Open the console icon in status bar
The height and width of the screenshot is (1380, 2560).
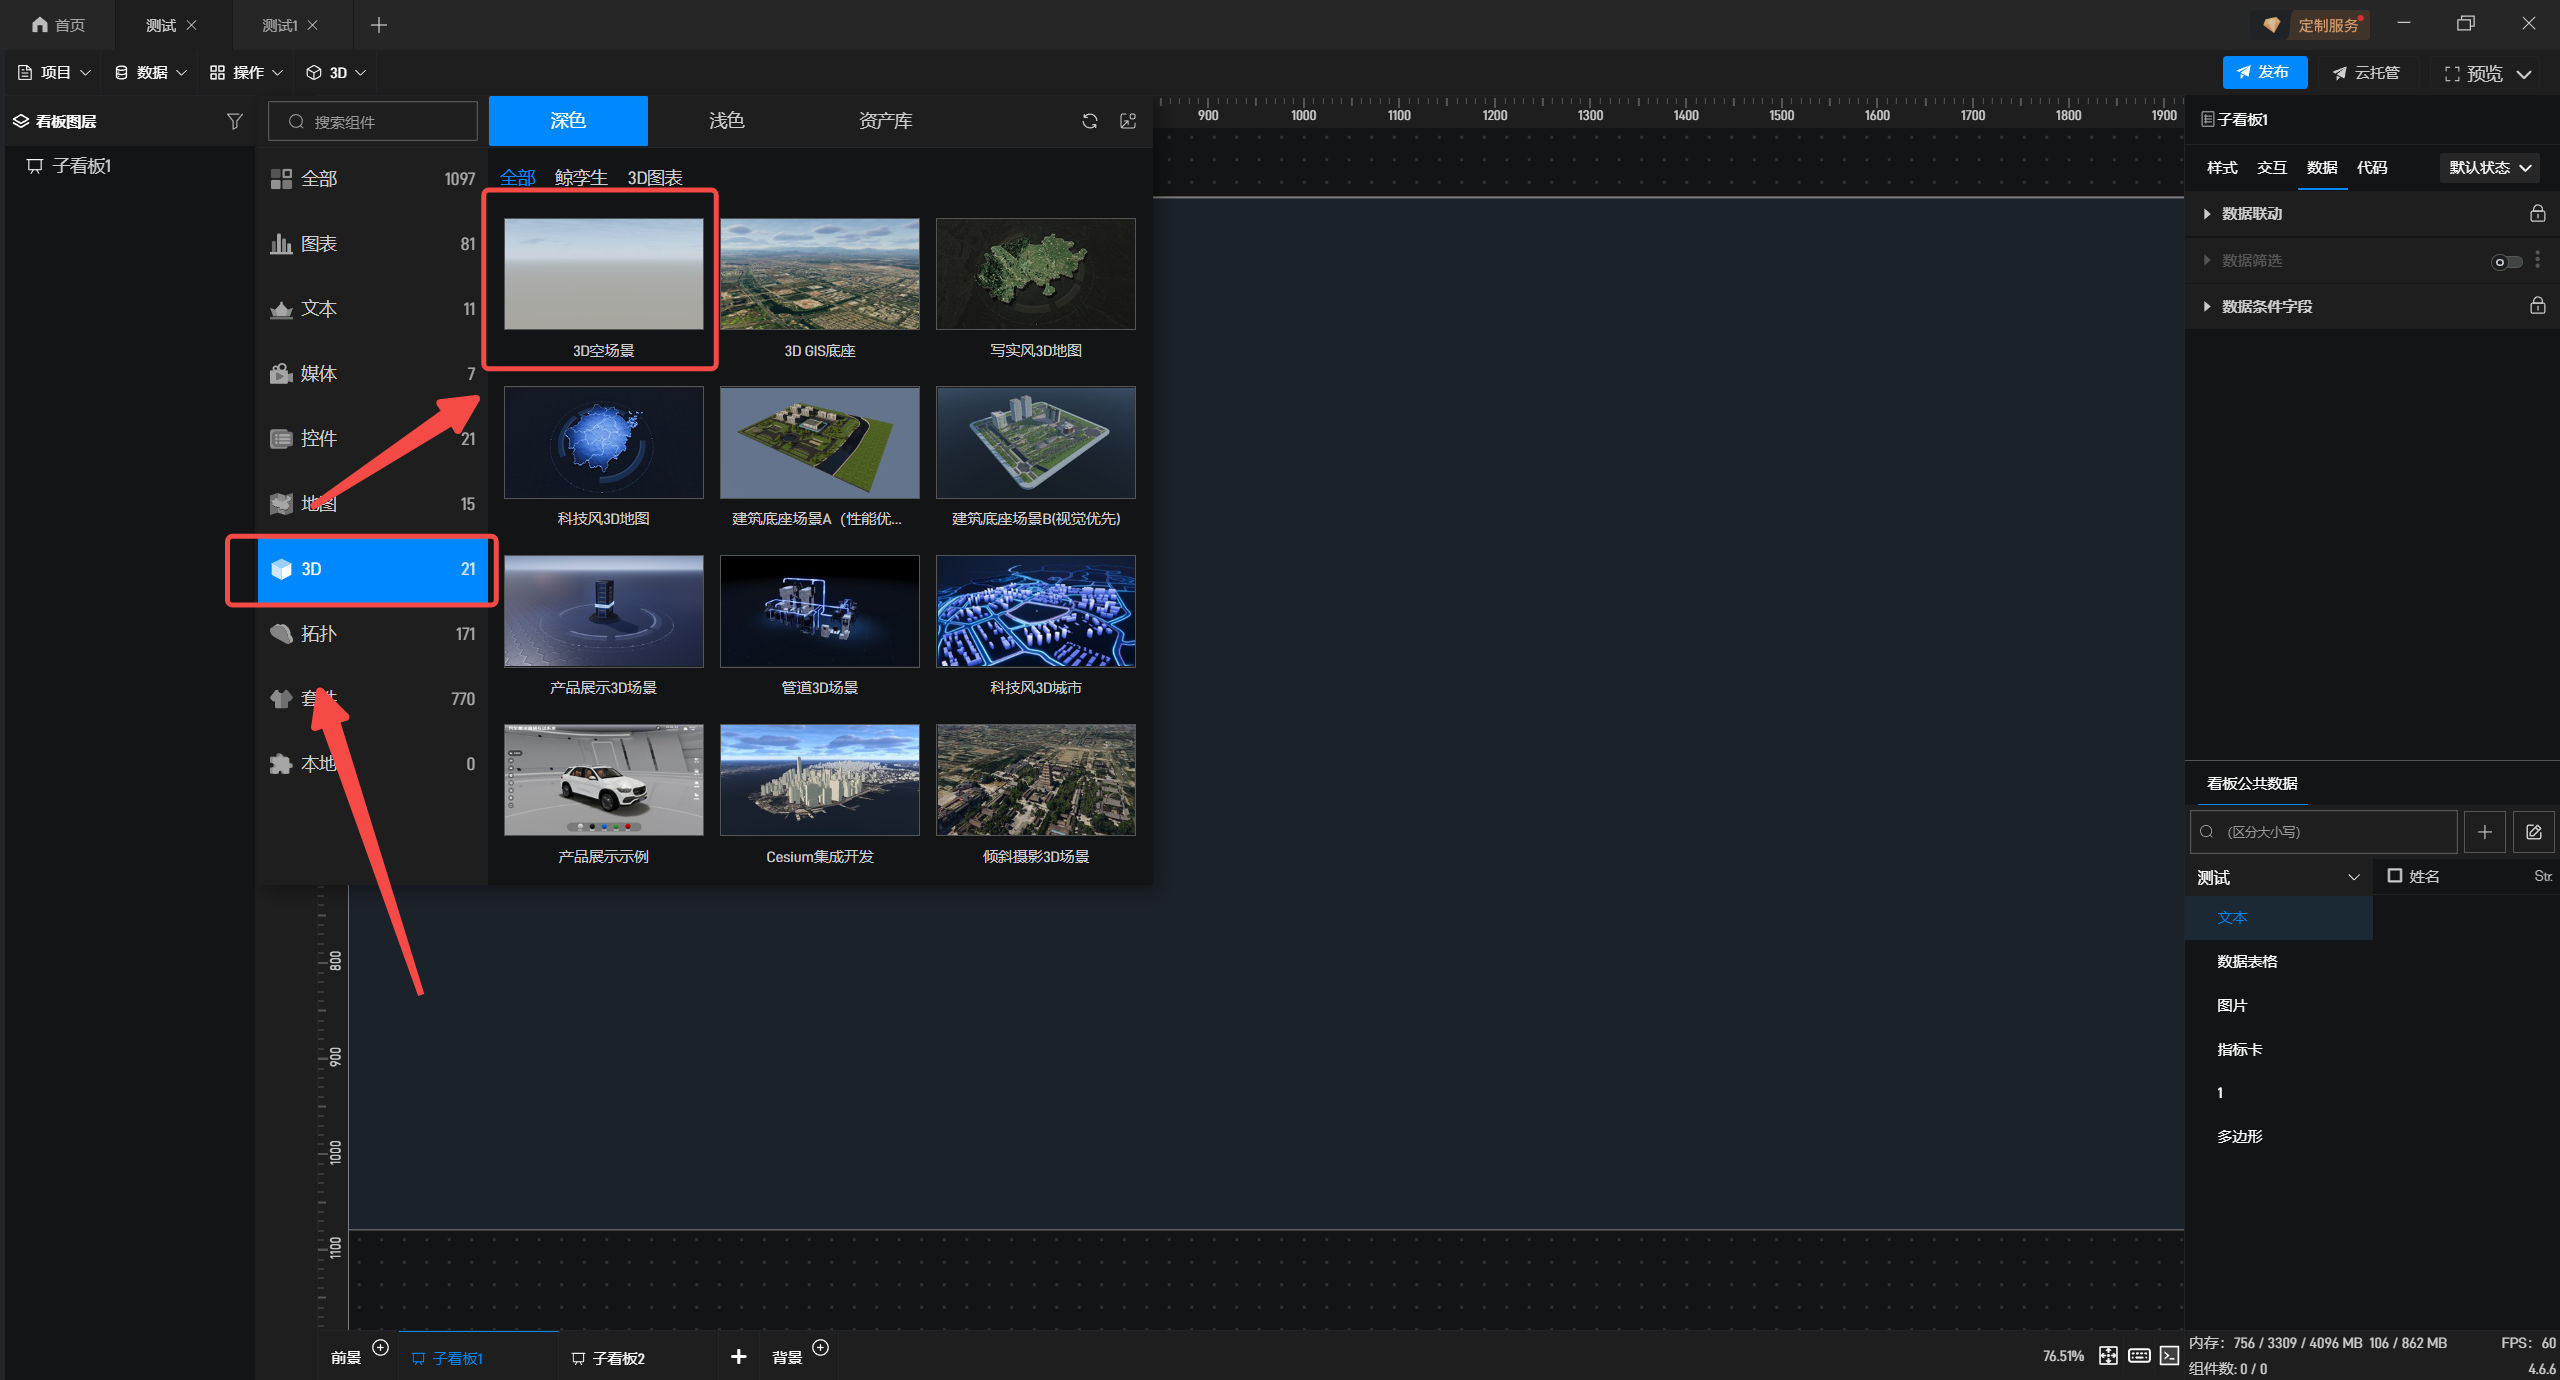2169,1355
